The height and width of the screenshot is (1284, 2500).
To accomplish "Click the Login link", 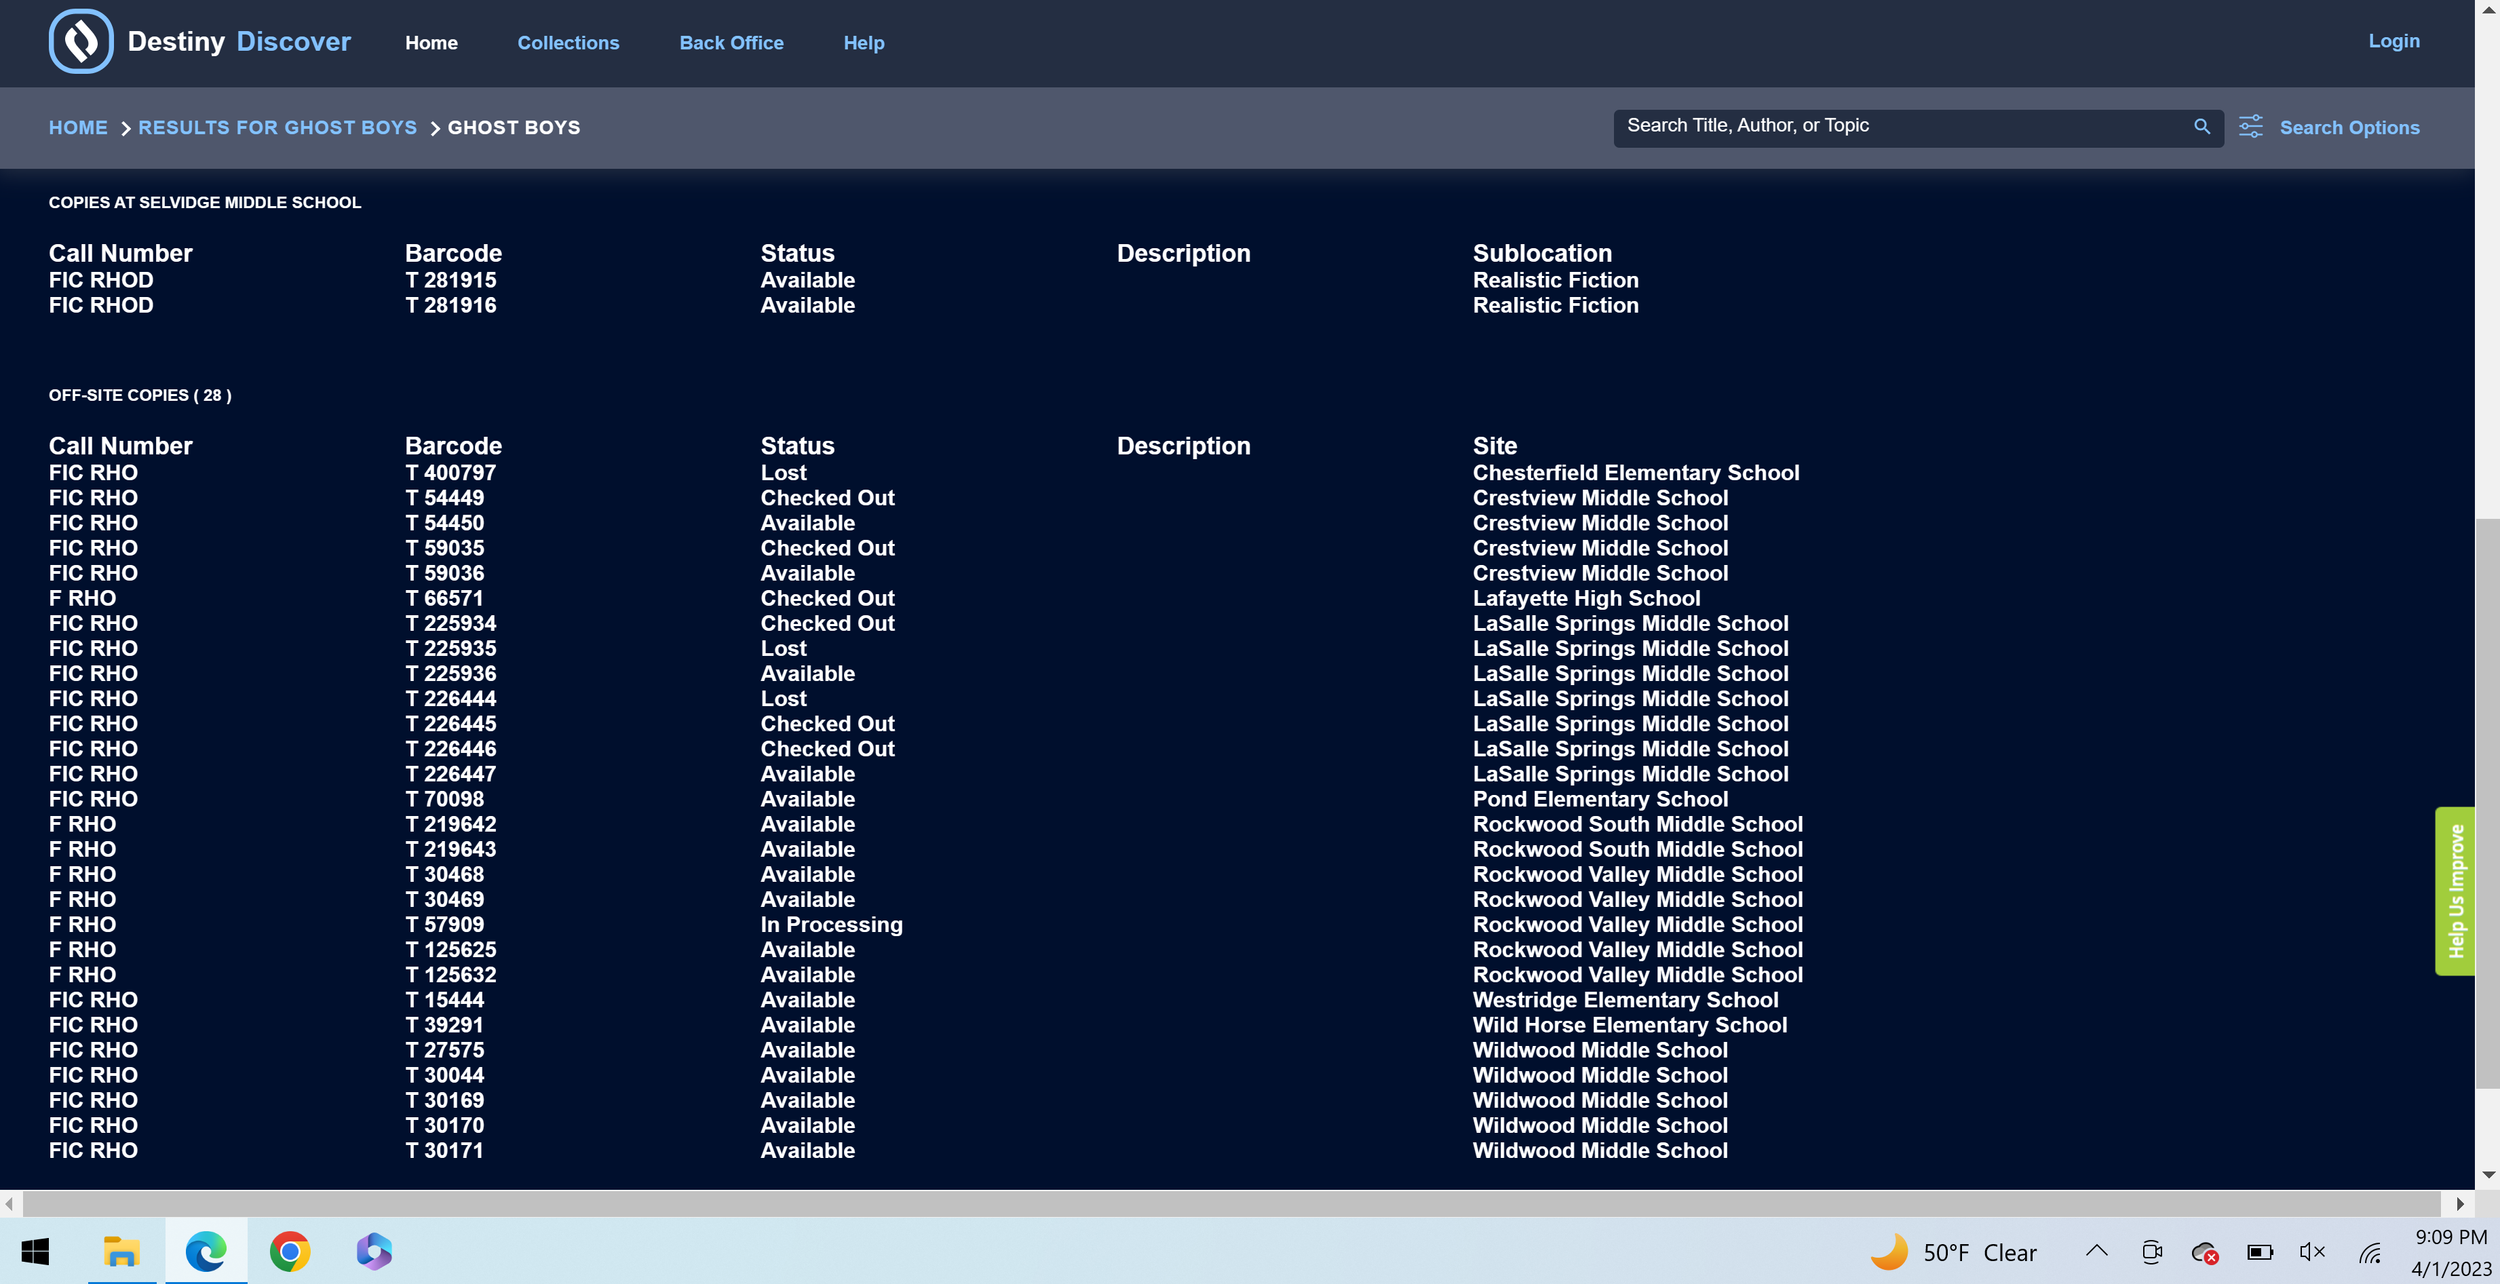I will click(2393, 41).
